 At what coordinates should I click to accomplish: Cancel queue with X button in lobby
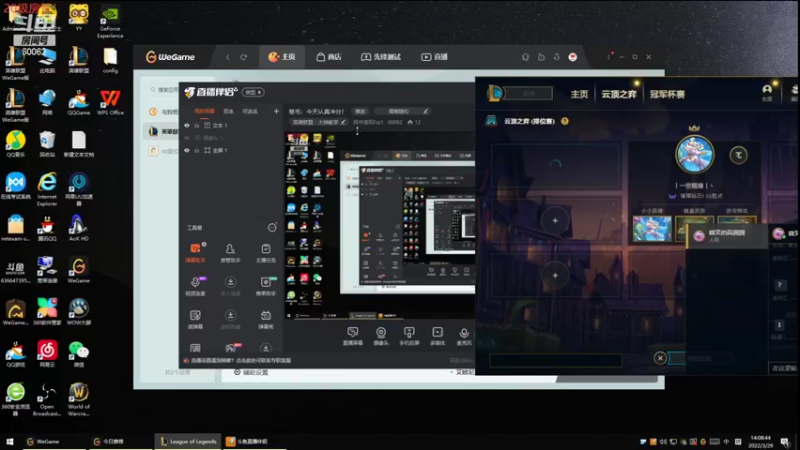click(660, 358)
